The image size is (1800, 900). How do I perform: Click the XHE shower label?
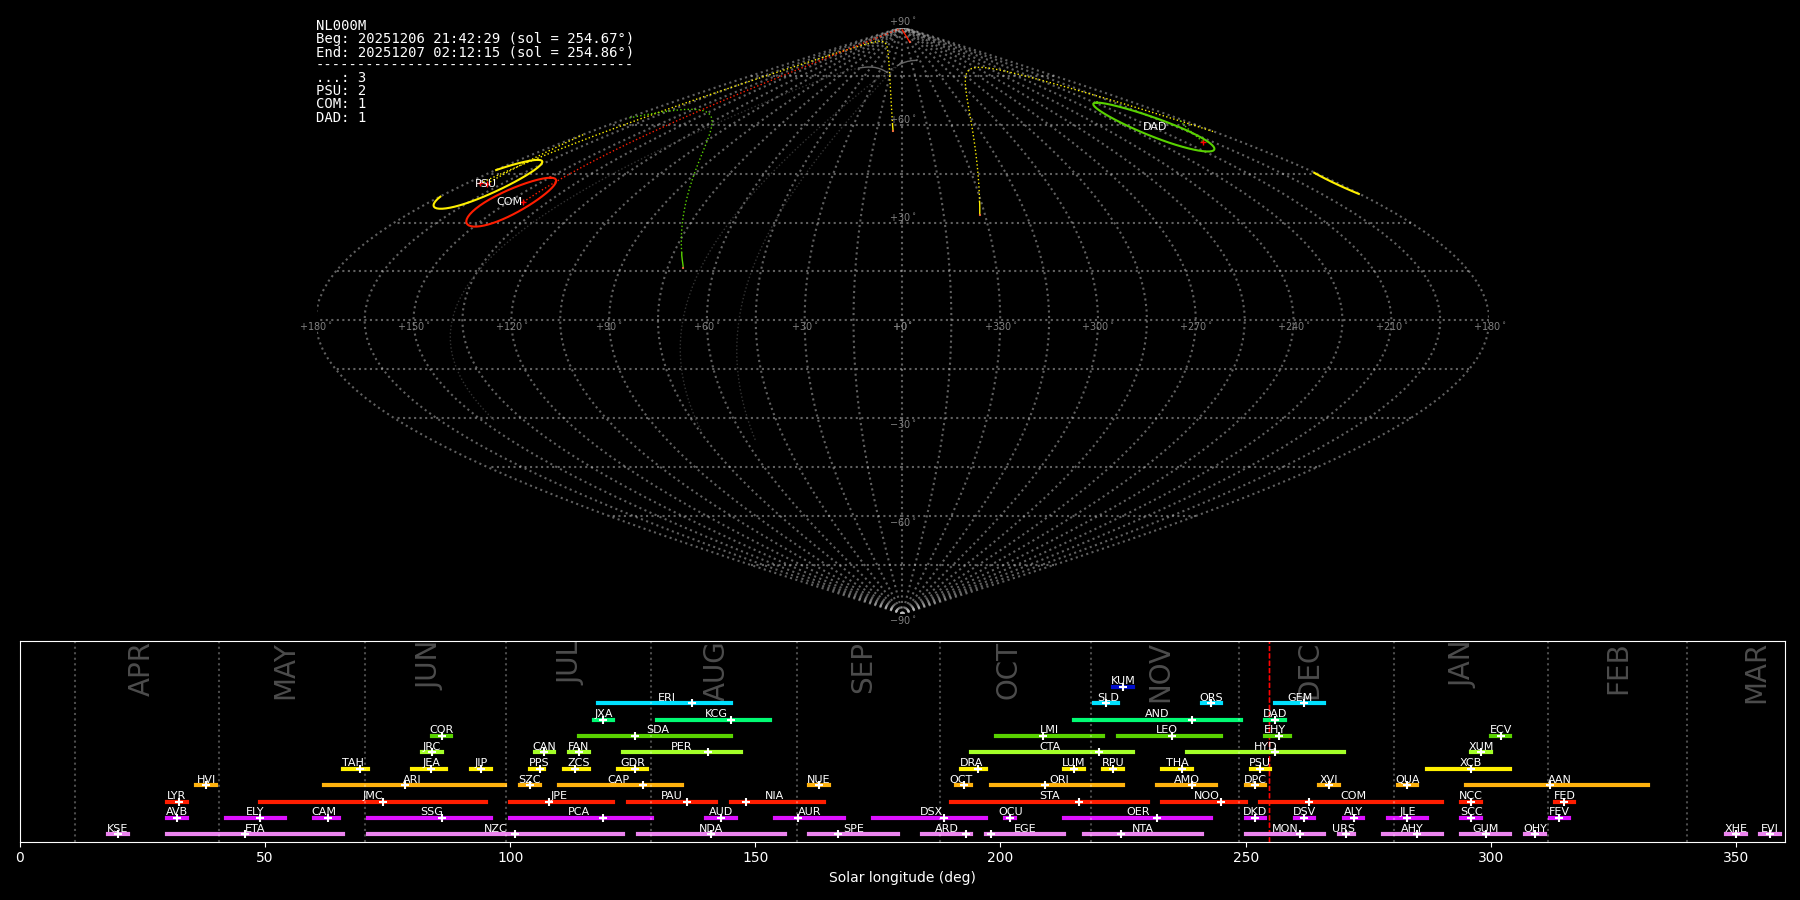point(1735,829)
